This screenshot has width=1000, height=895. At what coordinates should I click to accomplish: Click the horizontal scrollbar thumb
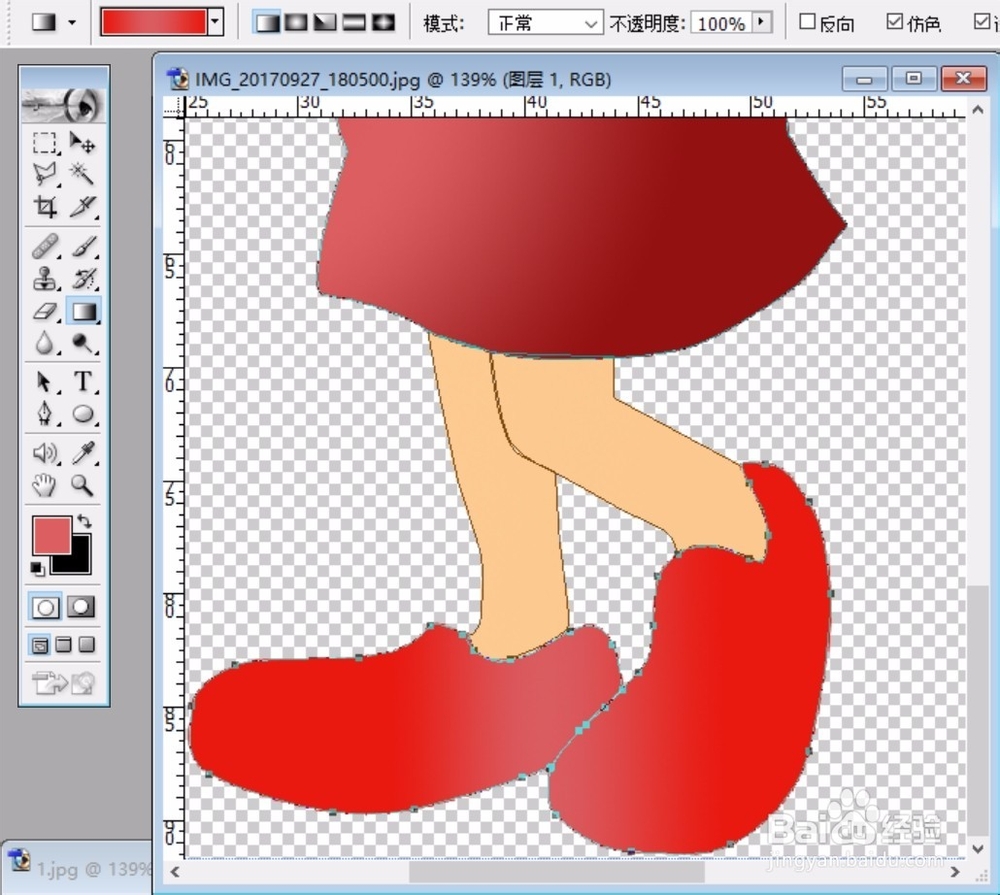[557, 871]
